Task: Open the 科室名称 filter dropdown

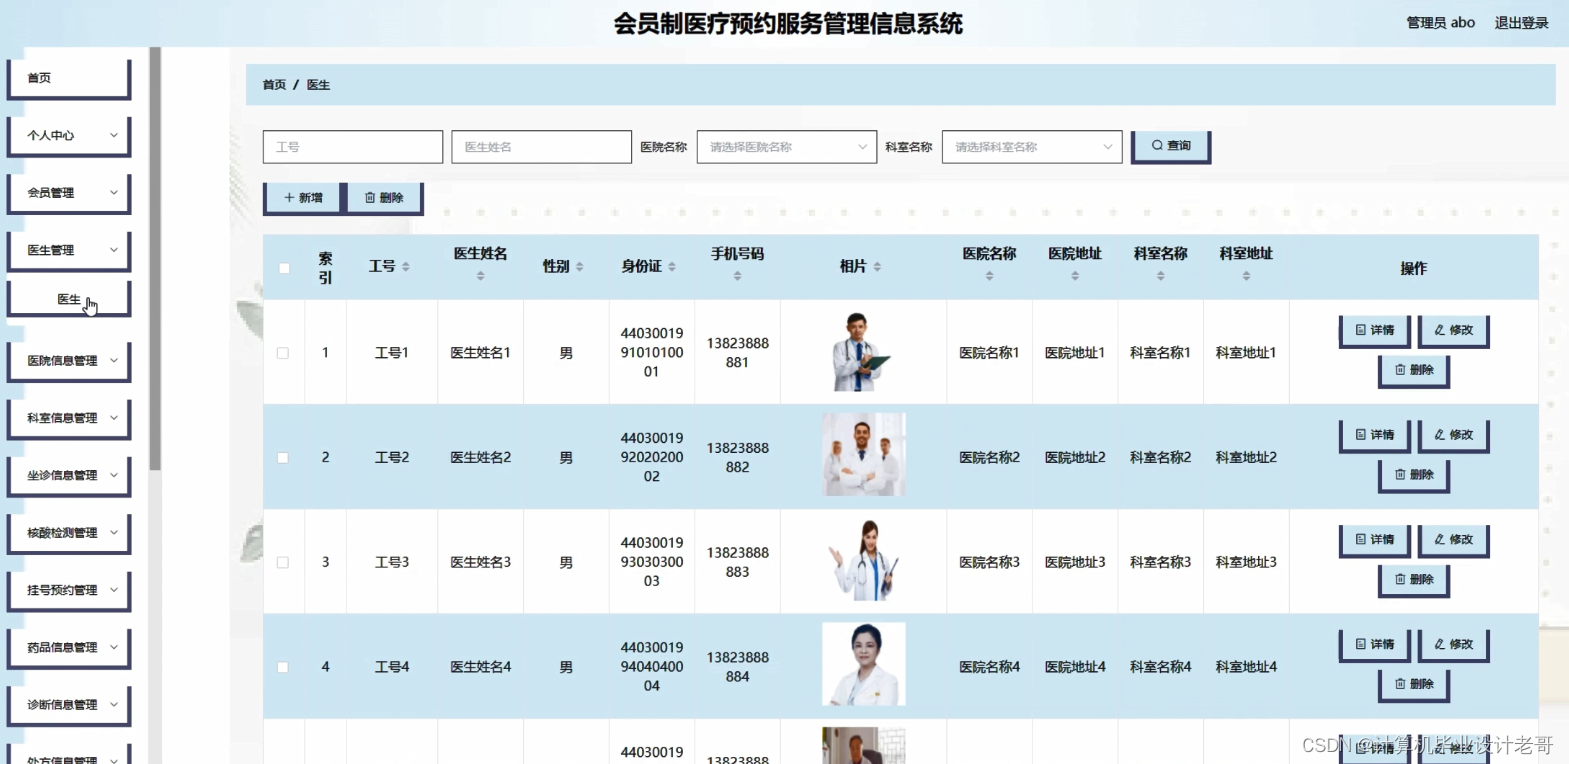Action: 1032,147
